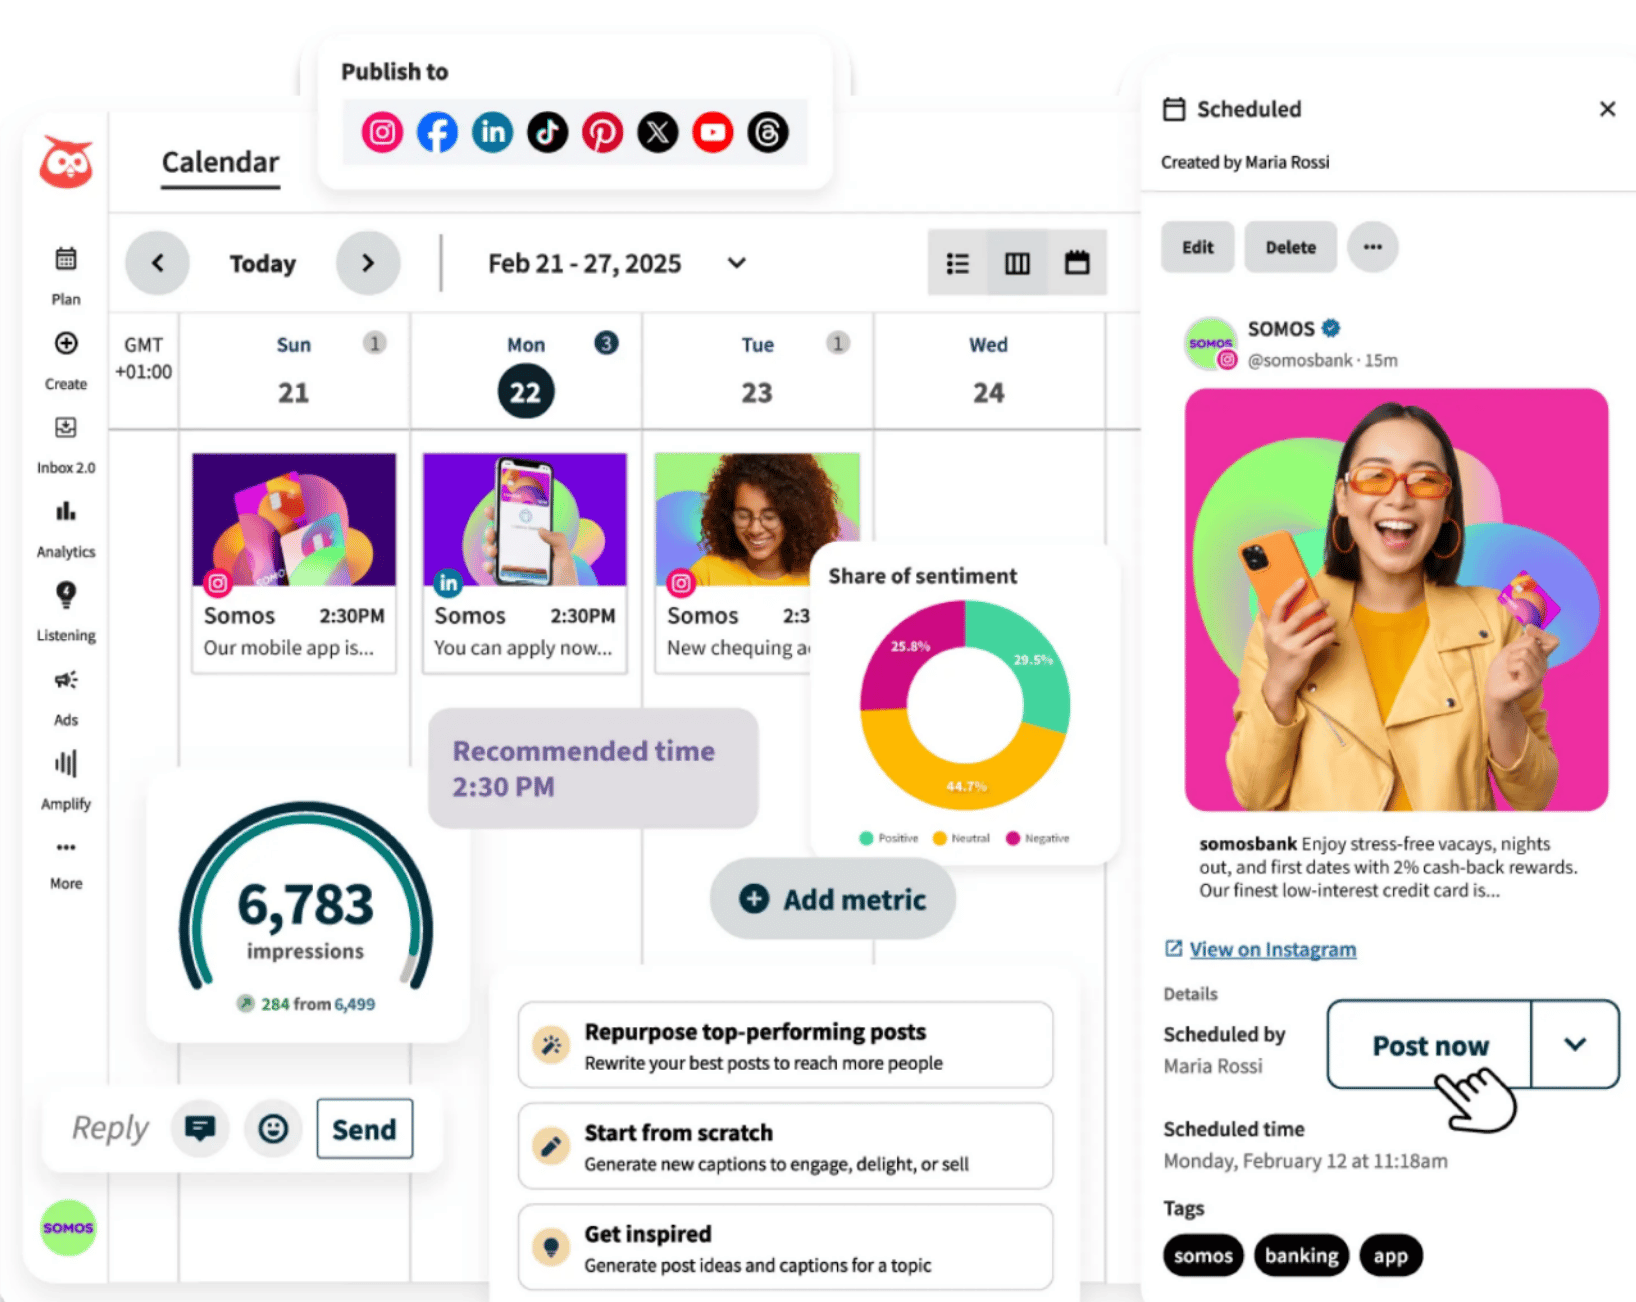1636x1302 pixels.
Task: Select TikTok as publishing network
Action: point(547,132)
